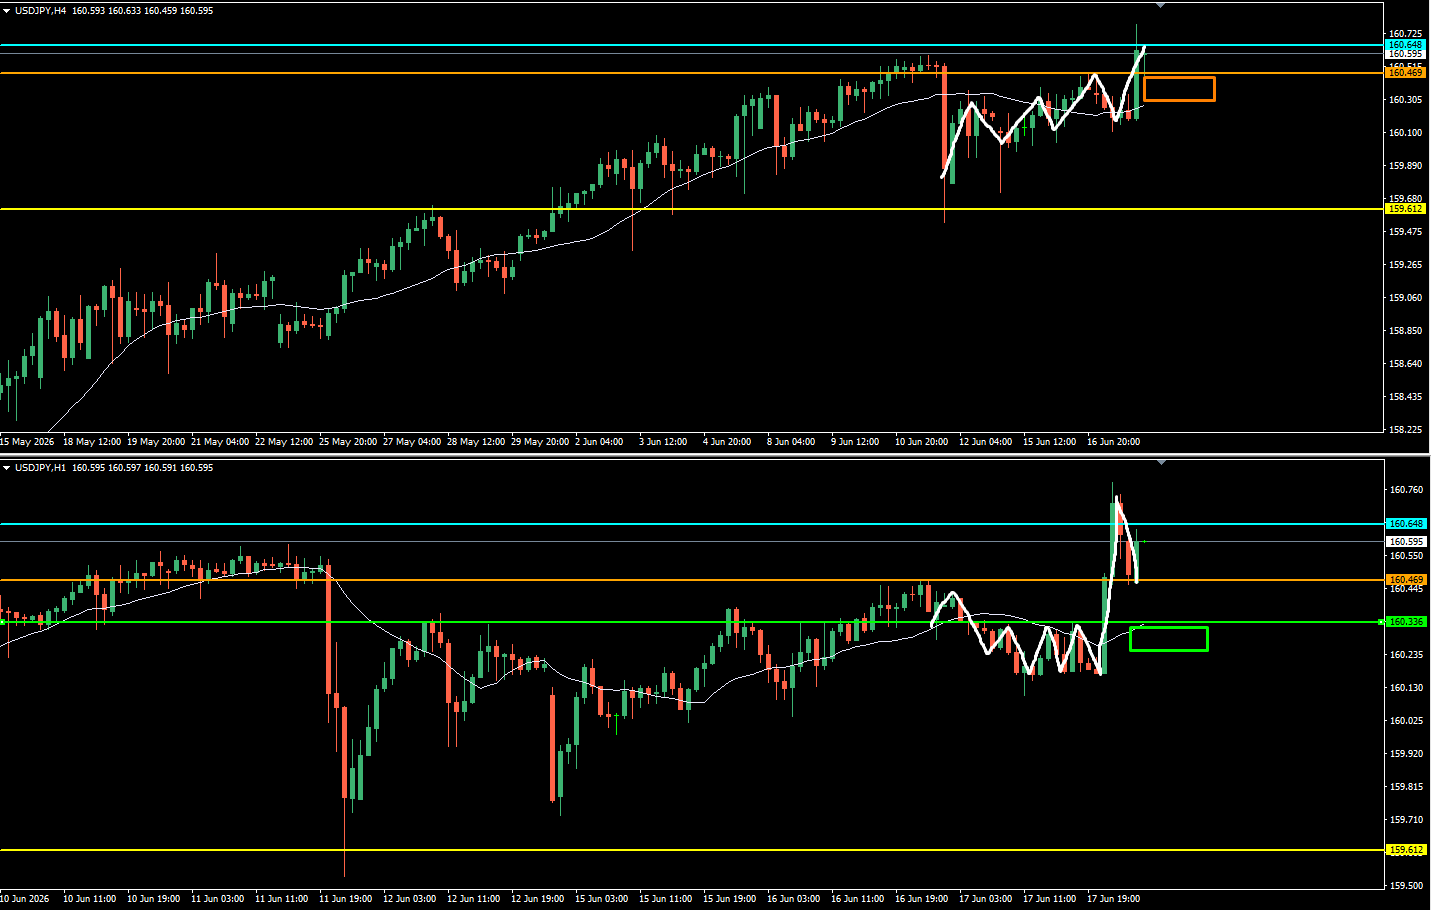Click the orange 160.469 price label on H4 chart
The height and width of the screenshot is (910, 1431).
coord(1405,73)
